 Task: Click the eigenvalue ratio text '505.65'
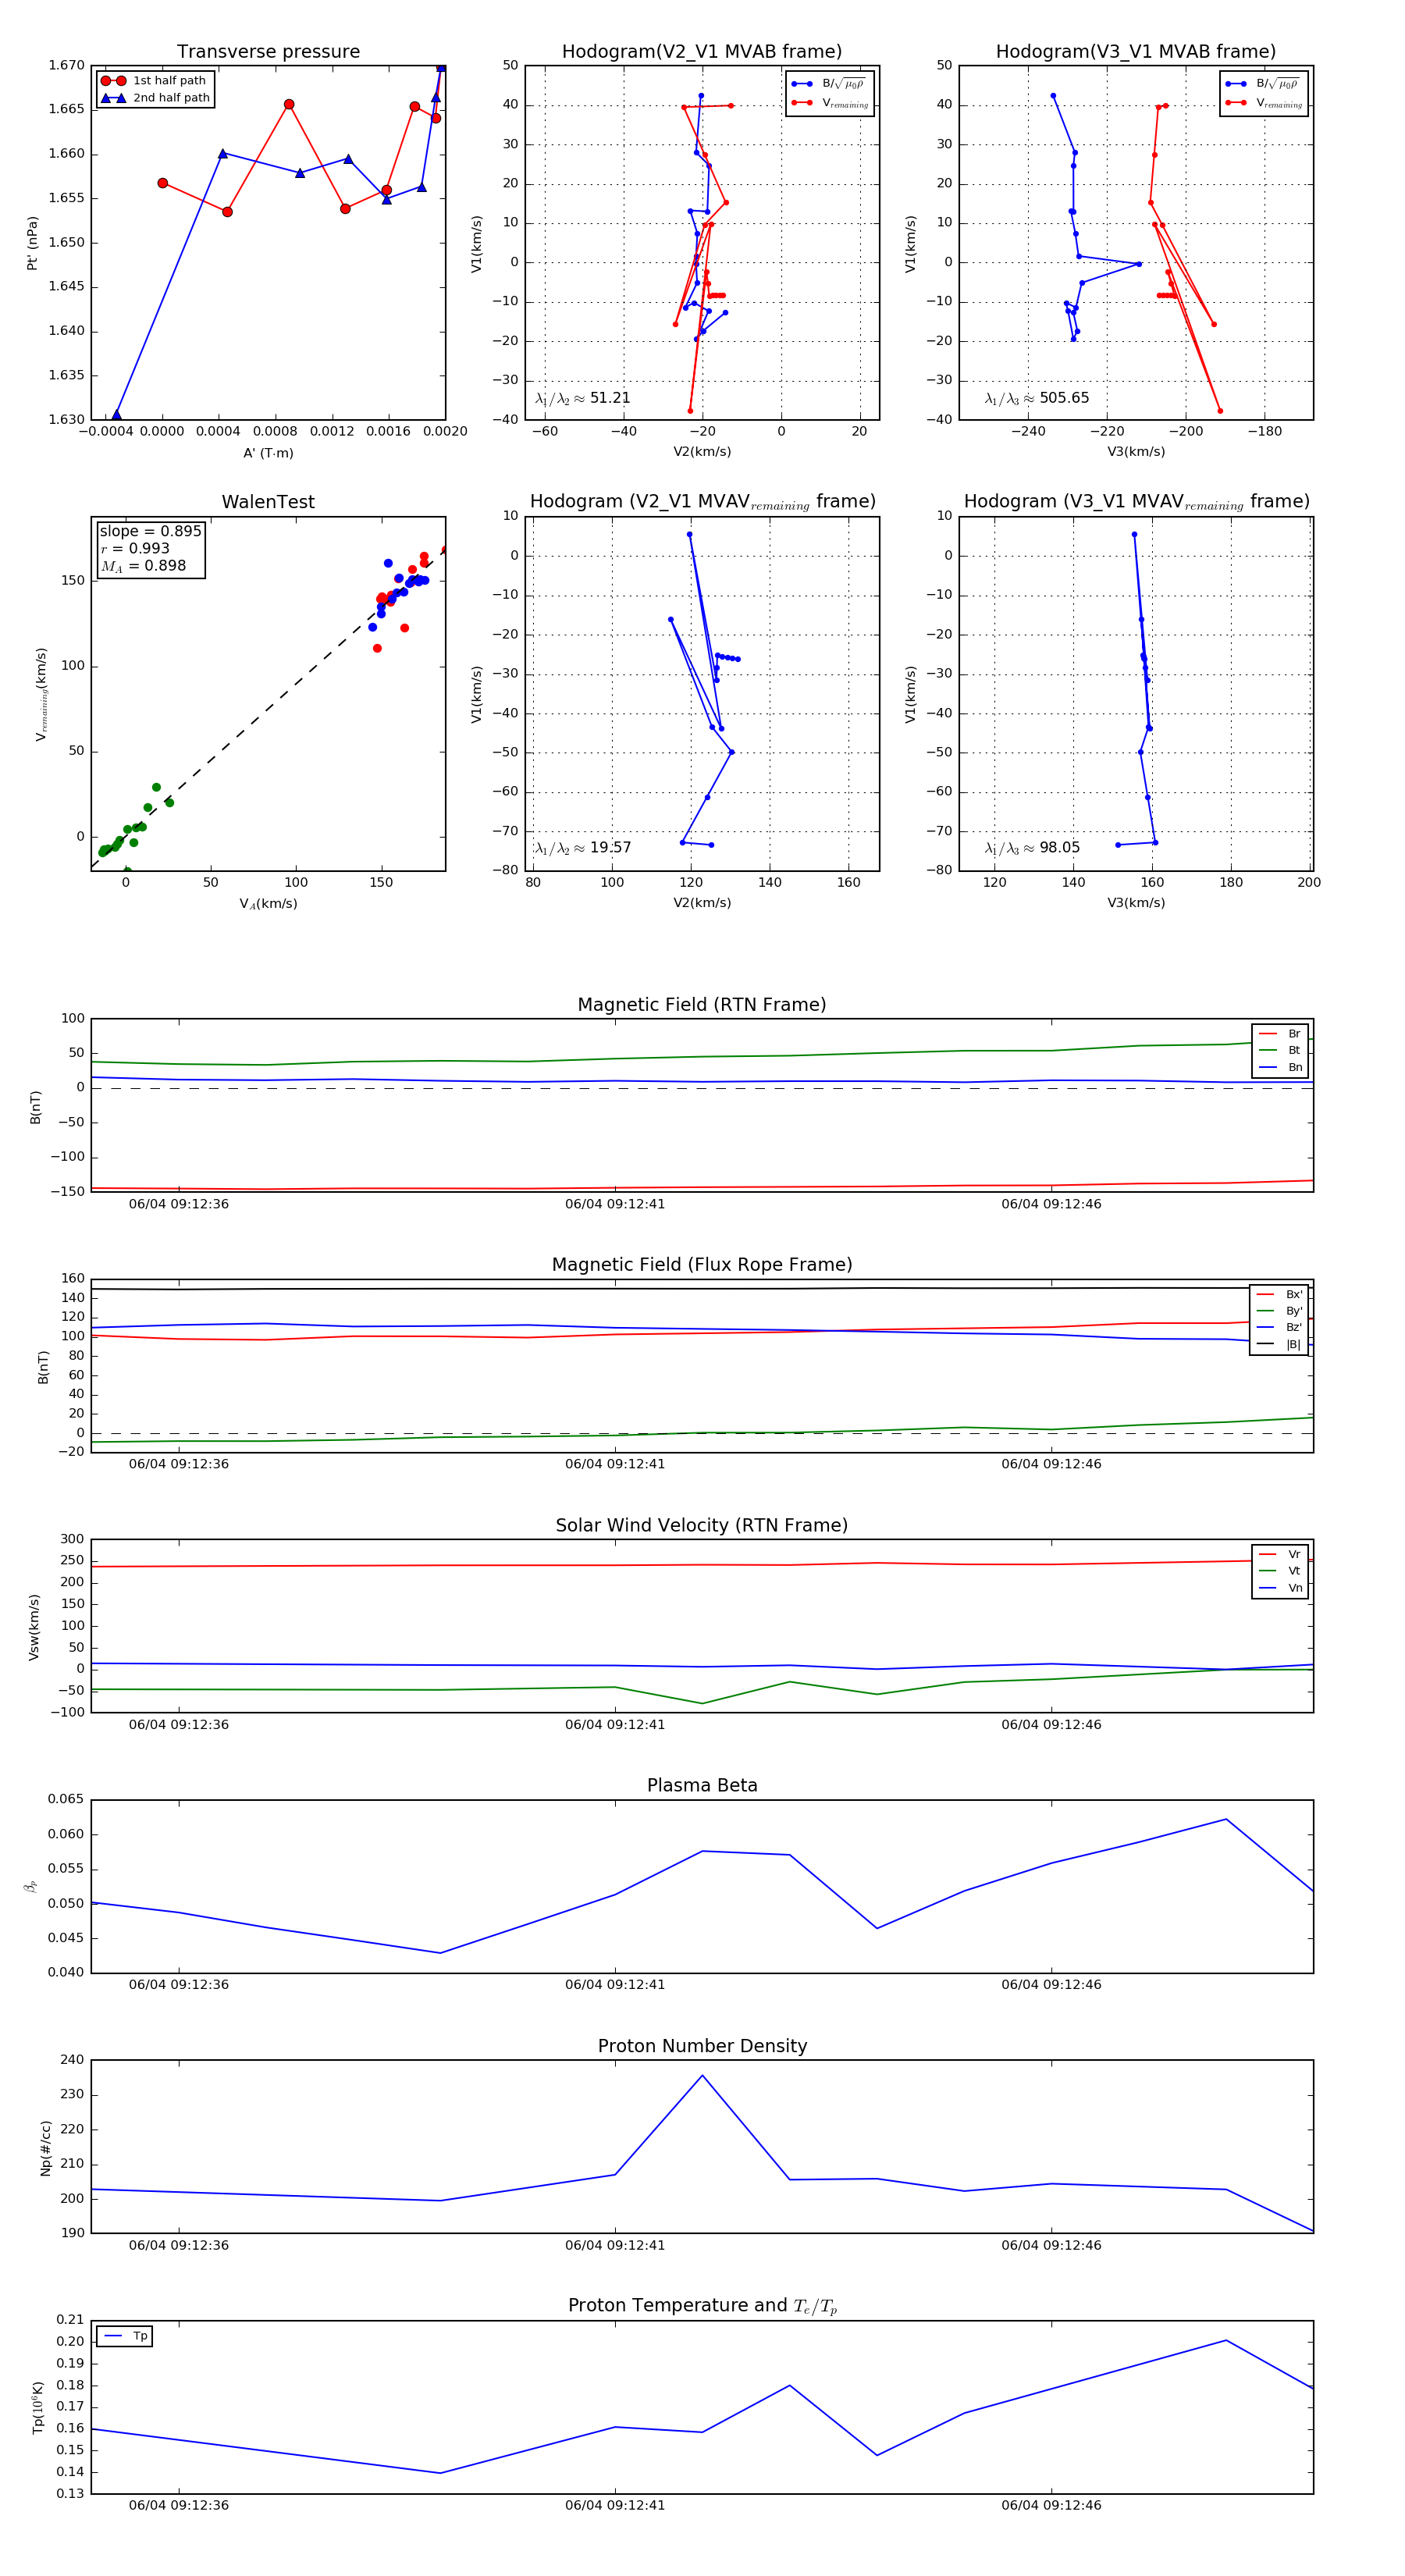pyautogui.click(x=1064, y=398)
